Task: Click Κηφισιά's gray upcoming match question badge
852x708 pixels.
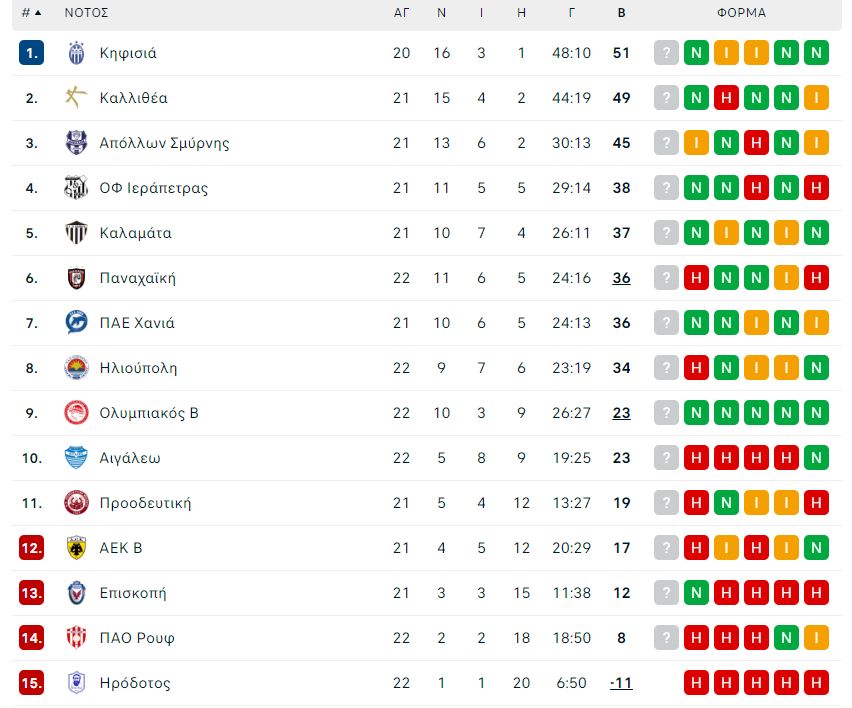Action: click(666, 53)
